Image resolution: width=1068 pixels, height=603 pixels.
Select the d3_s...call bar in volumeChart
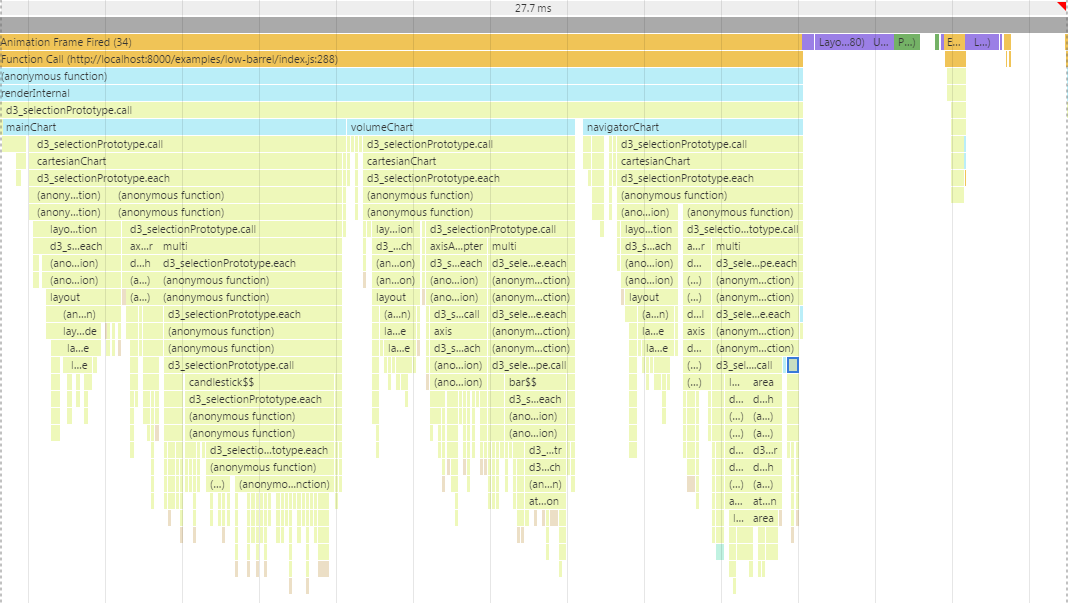click(x=458, y=315)
